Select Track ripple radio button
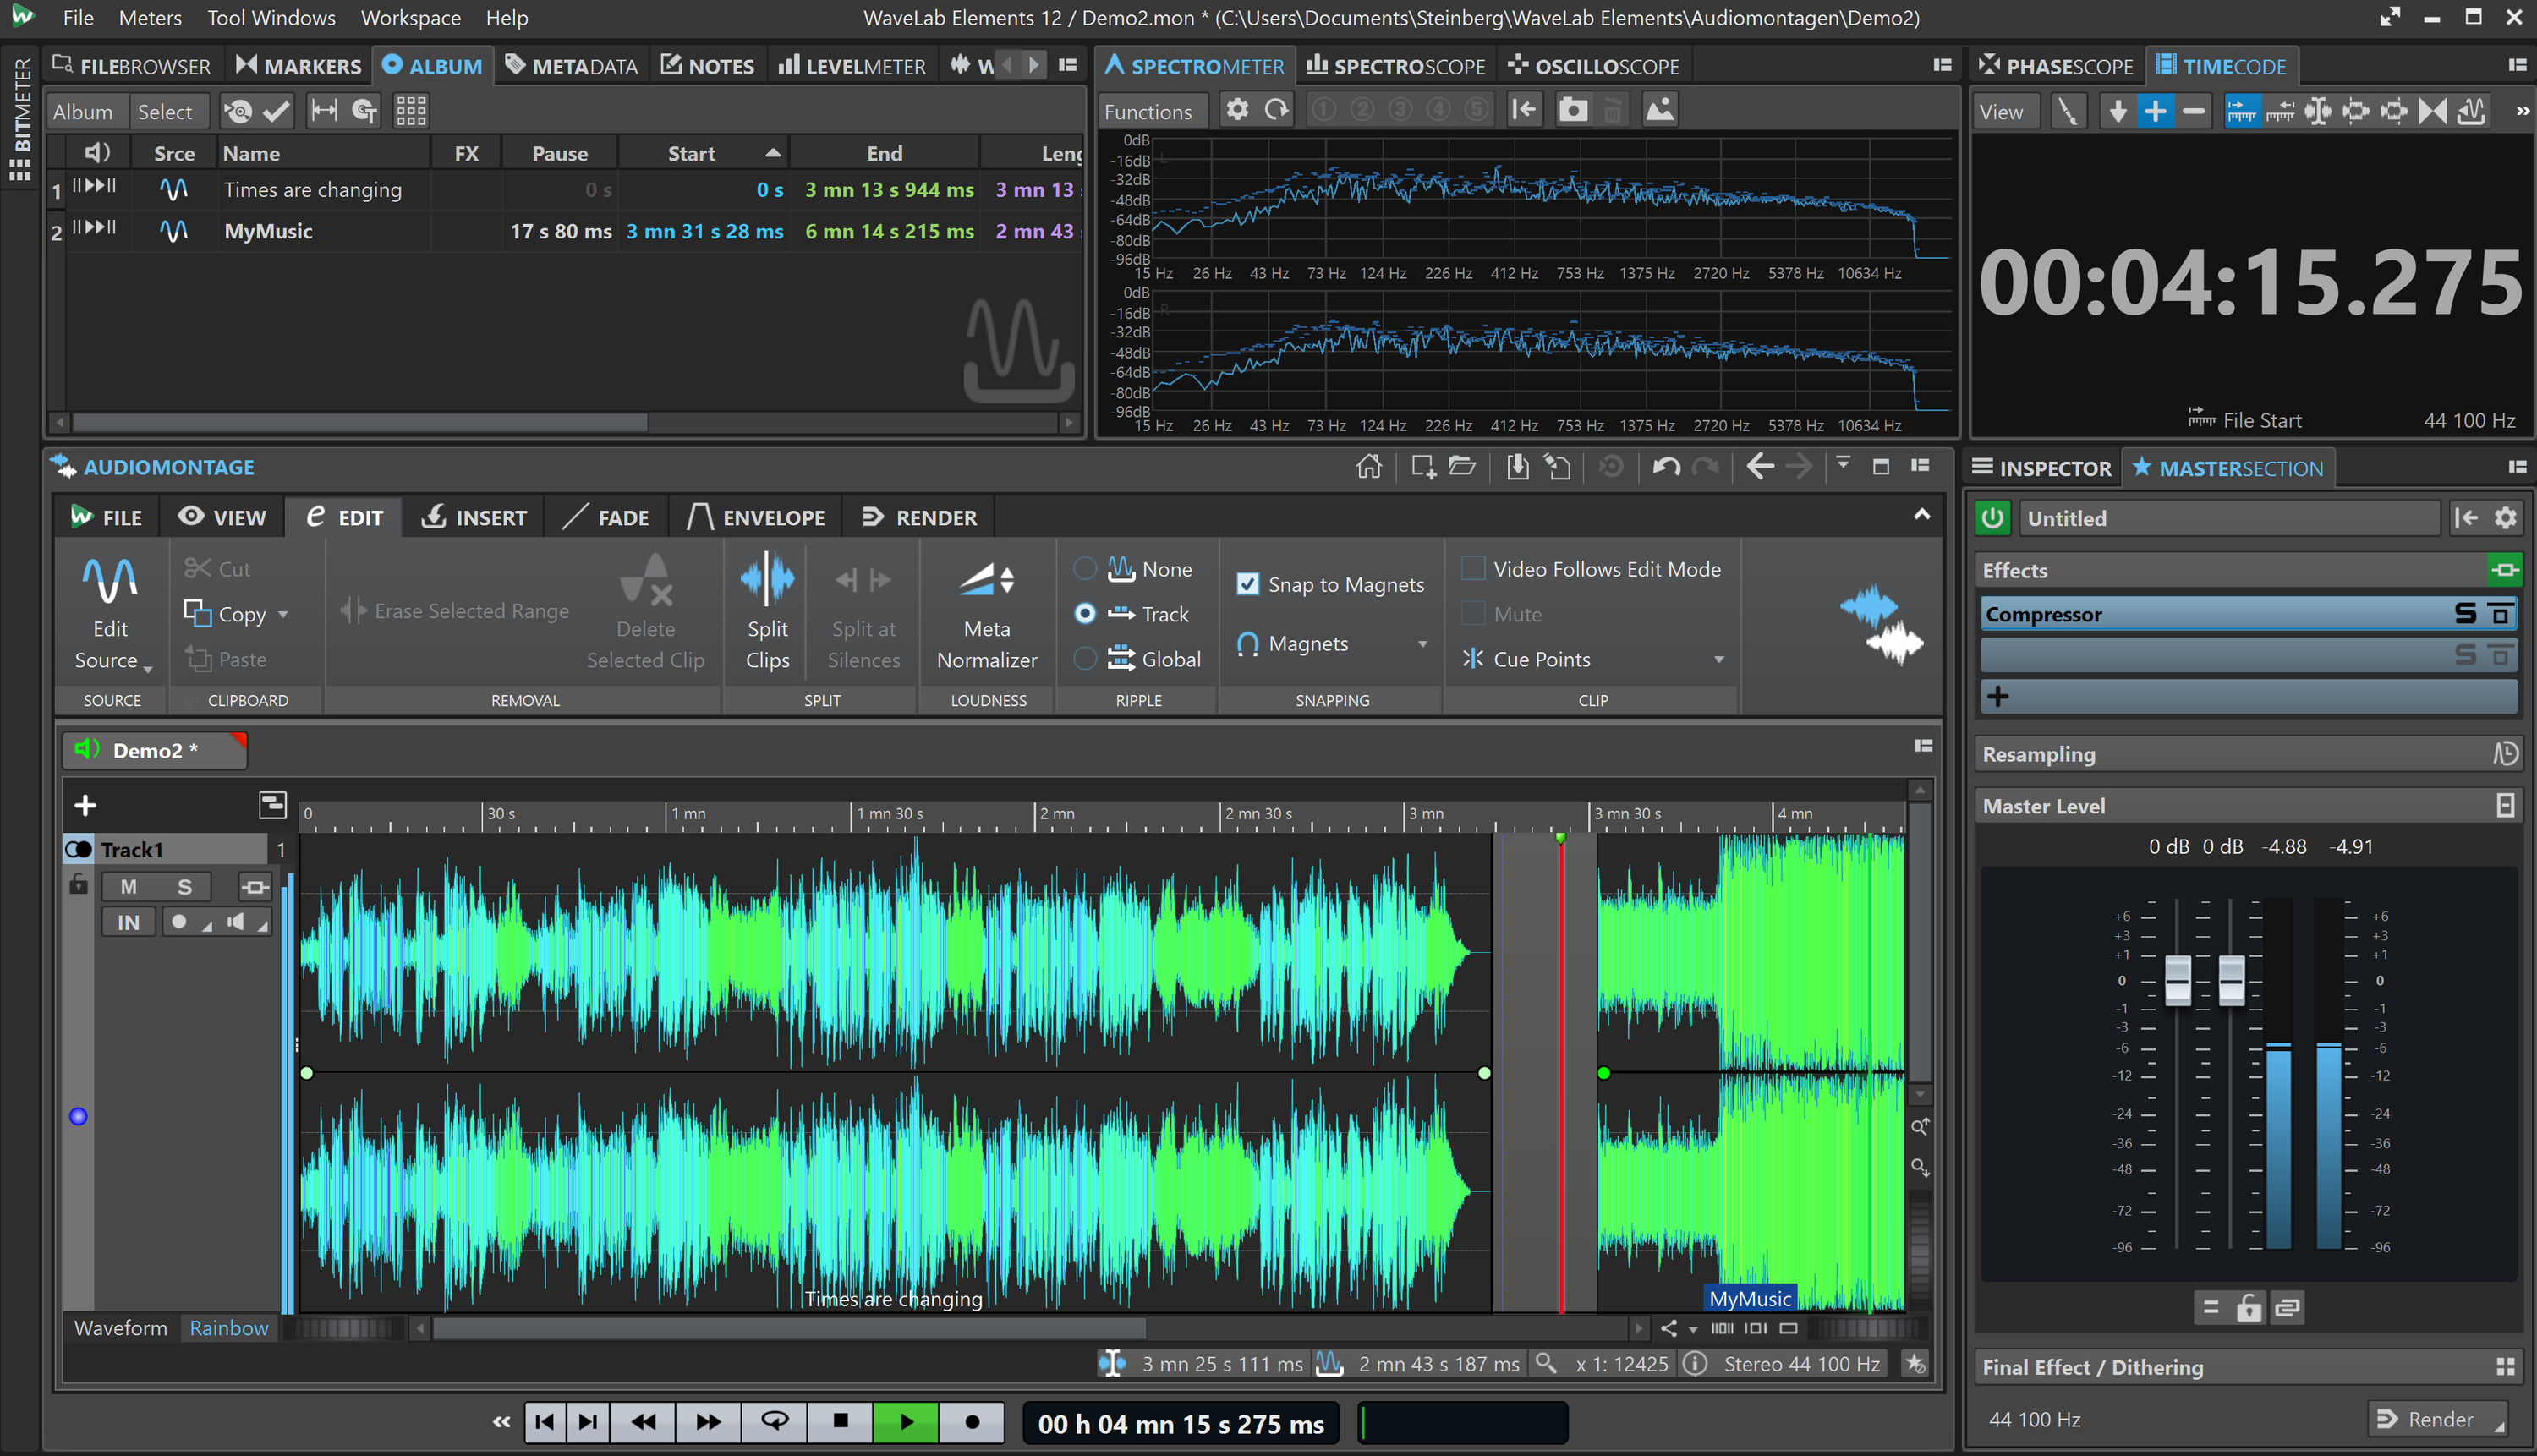2537x1456 pixels. (1086, 613)
